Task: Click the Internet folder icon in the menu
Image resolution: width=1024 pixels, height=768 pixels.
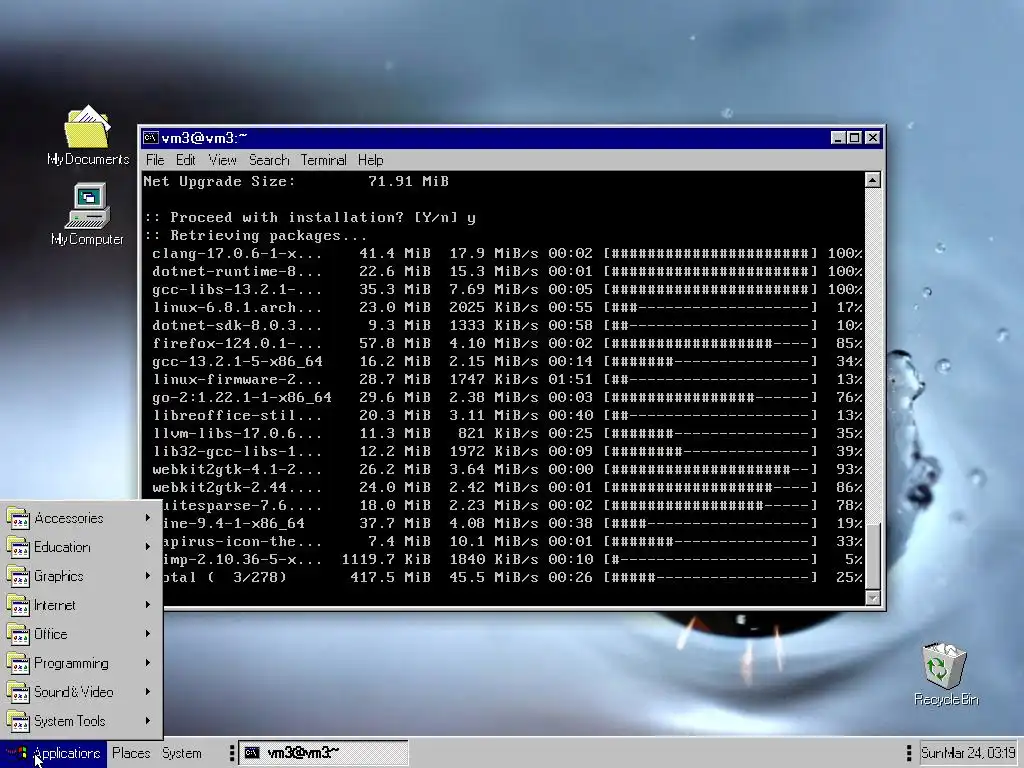Action: pyautogui.click(x=18, y=605)
